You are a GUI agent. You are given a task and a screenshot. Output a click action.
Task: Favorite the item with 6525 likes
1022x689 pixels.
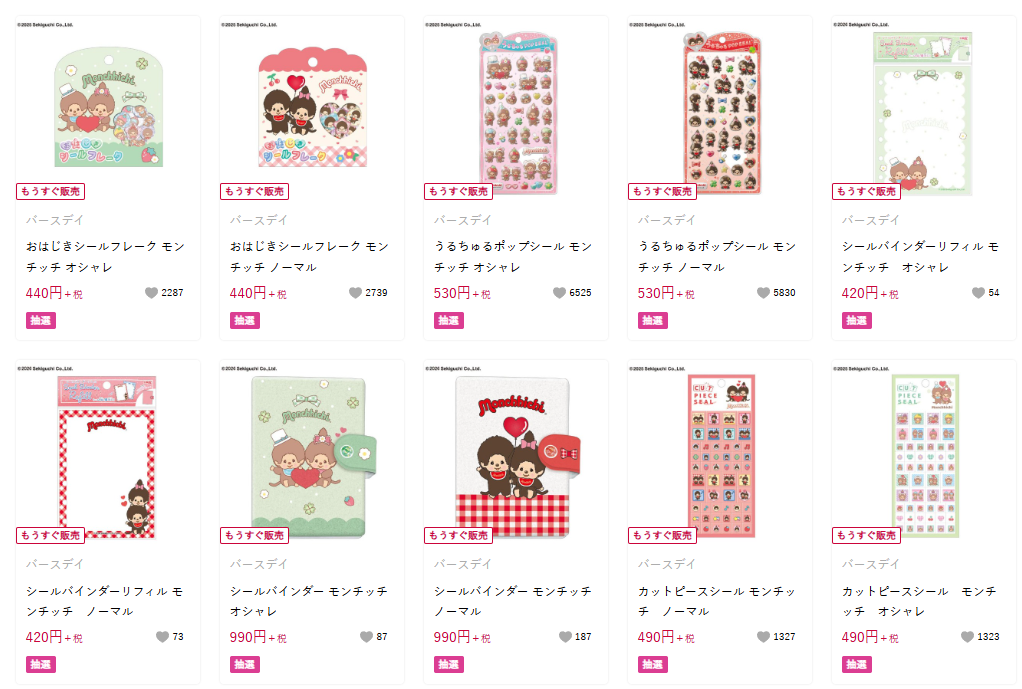[559, 293]
